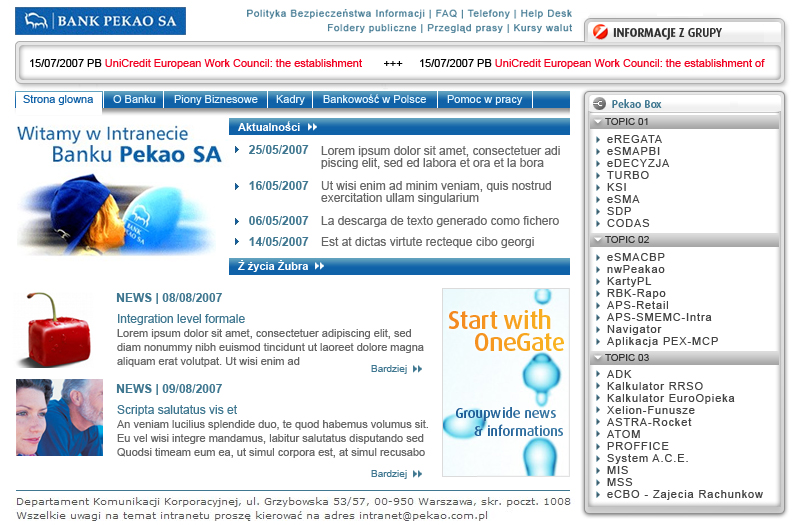Click the arrow bullet next to 25/05/2007
The image size is (800, 525).
(237, 150)
